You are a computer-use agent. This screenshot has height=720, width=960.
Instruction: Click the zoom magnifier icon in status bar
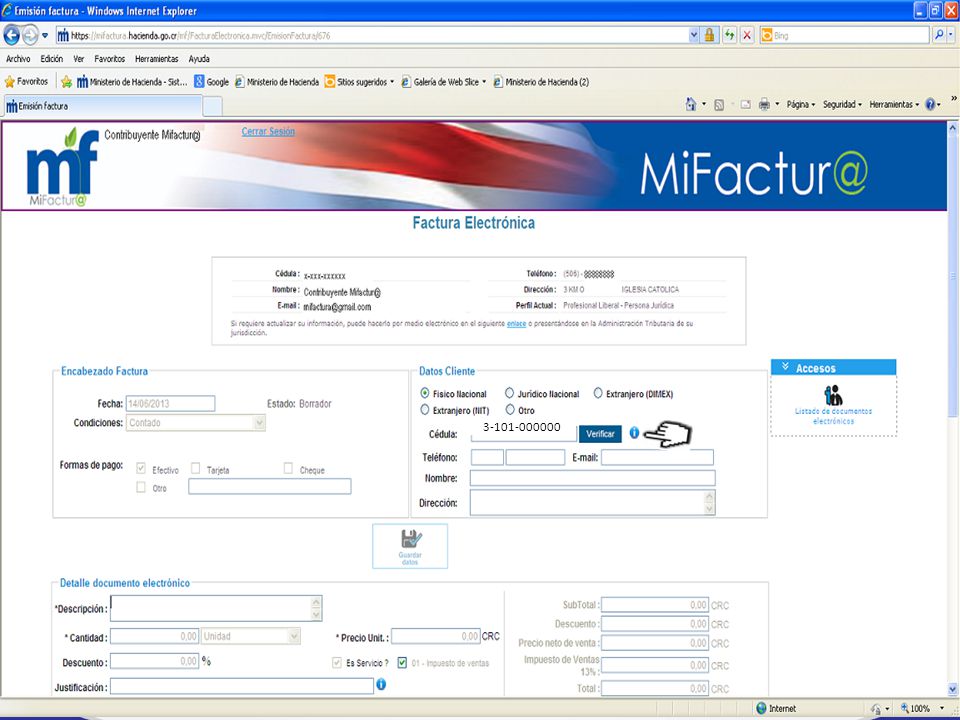click(x=905, y=708)
